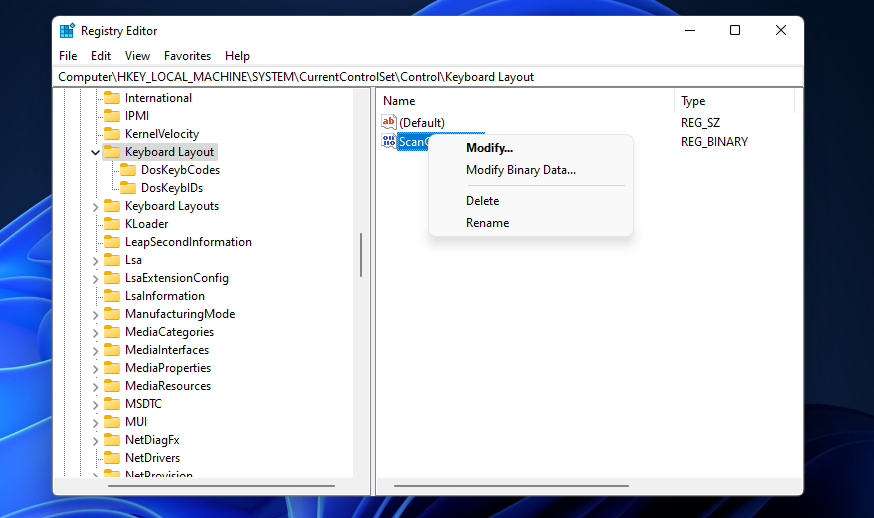Maximize the Registry Editor window

(735, 30)
